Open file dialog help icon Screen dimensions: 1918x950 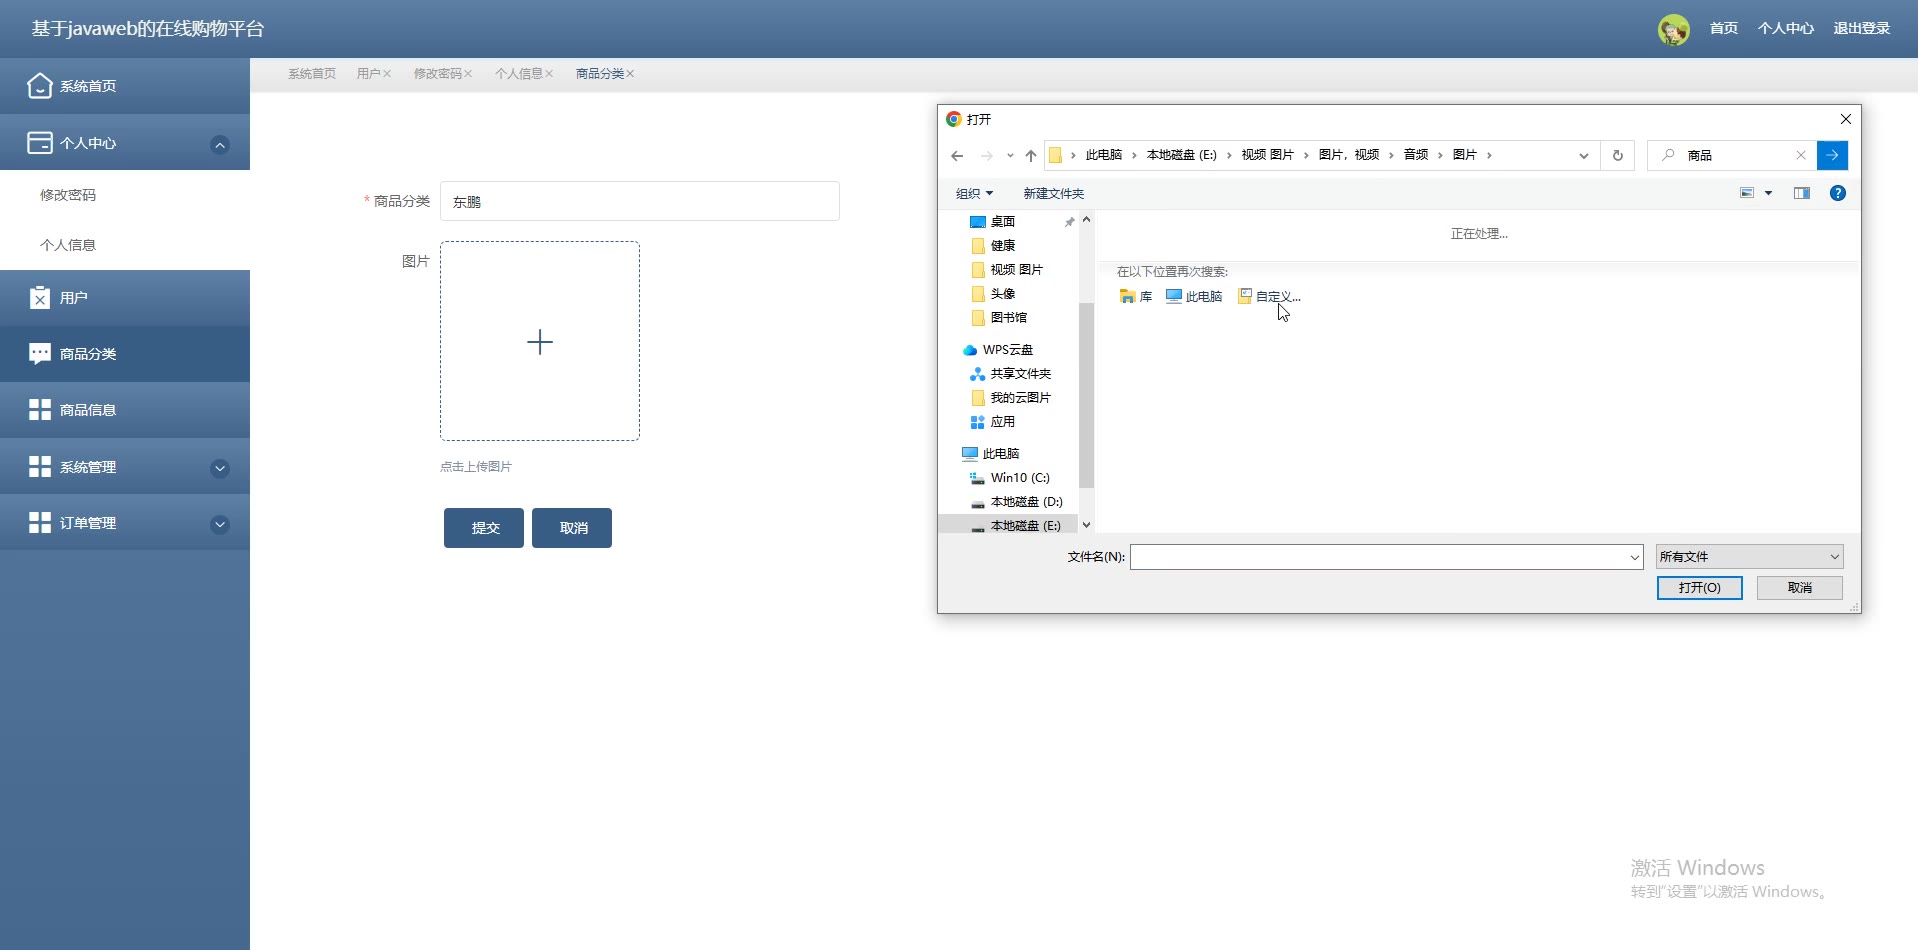(1837, 193)
